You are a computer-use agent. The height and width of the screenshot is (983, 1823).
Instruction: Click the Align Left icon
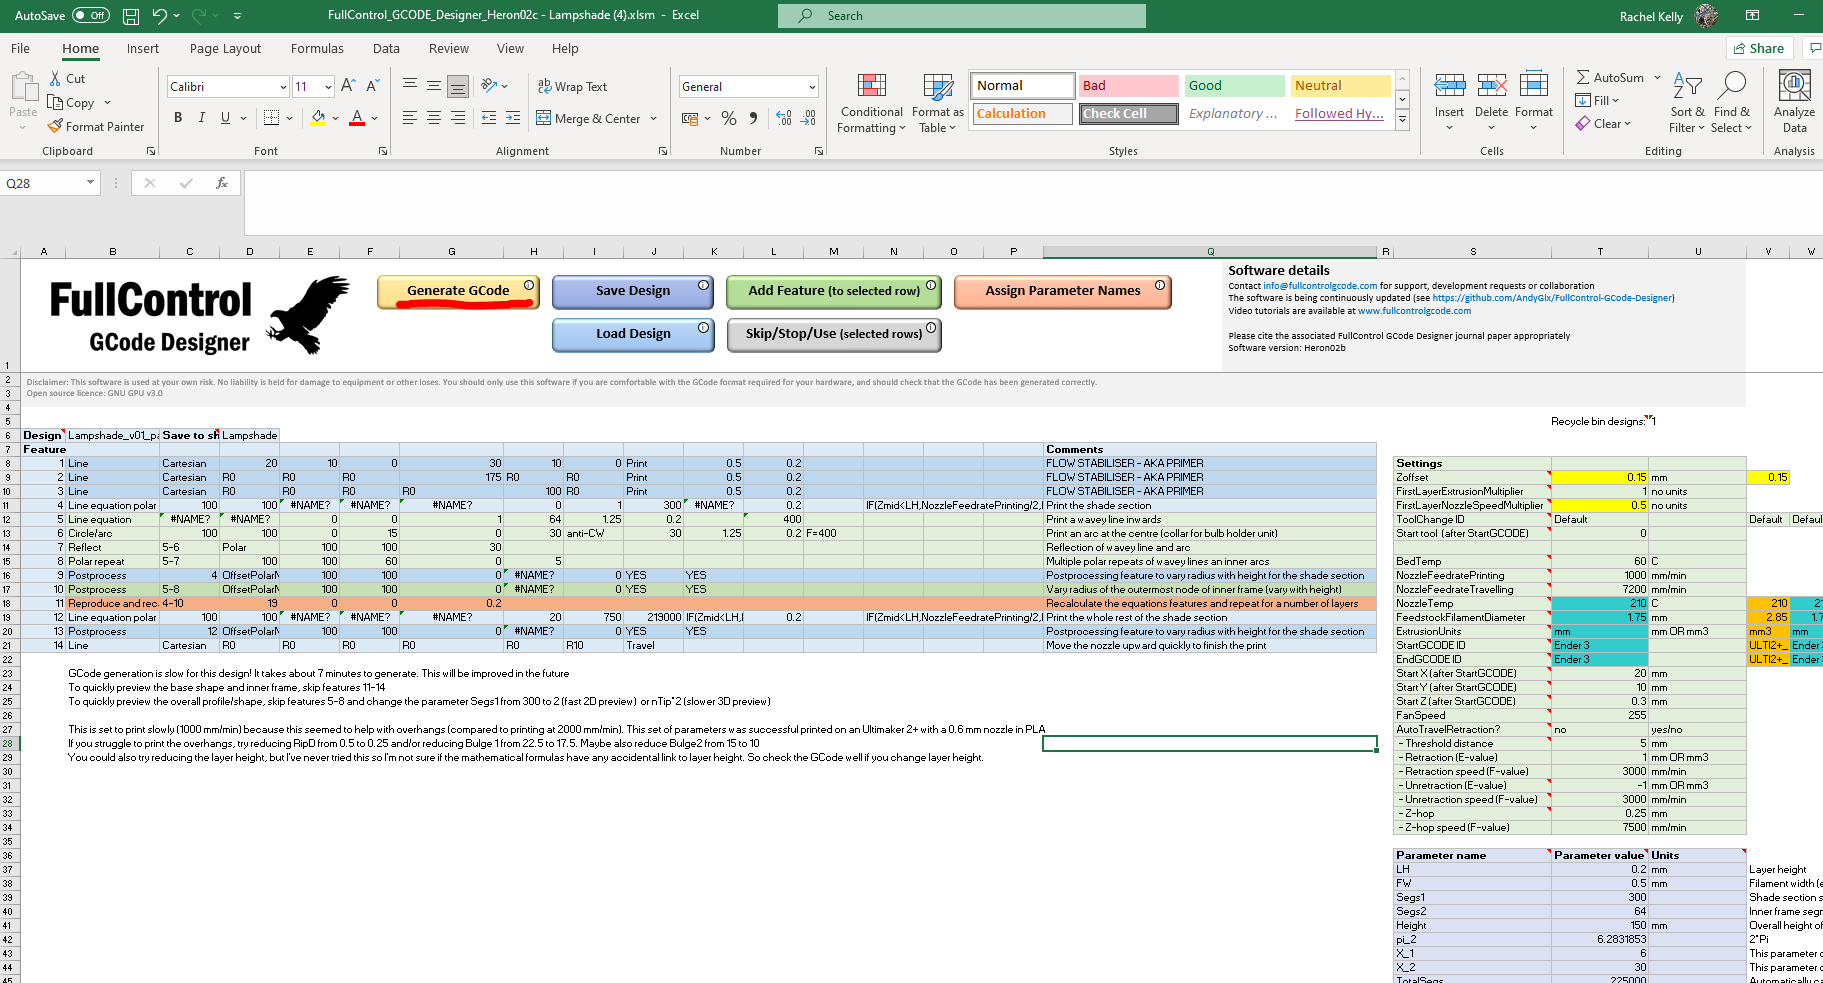(x=410, y=118)
